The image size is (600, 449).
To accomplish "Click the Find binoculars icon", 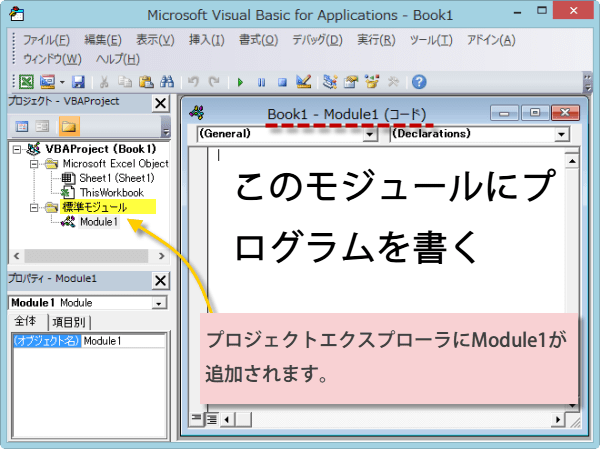I will pos(167,82).
